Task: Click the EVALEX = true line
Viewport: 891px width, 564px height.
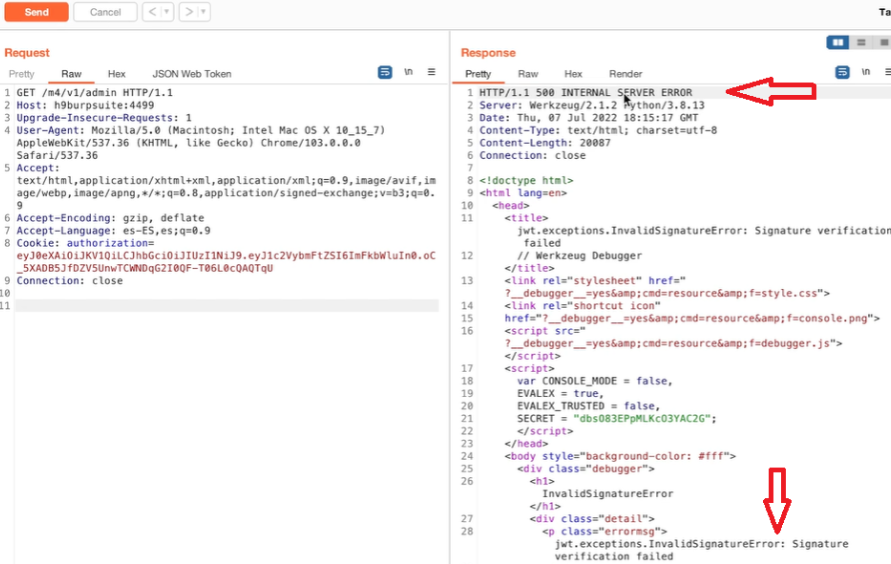Action: [560, 394]
